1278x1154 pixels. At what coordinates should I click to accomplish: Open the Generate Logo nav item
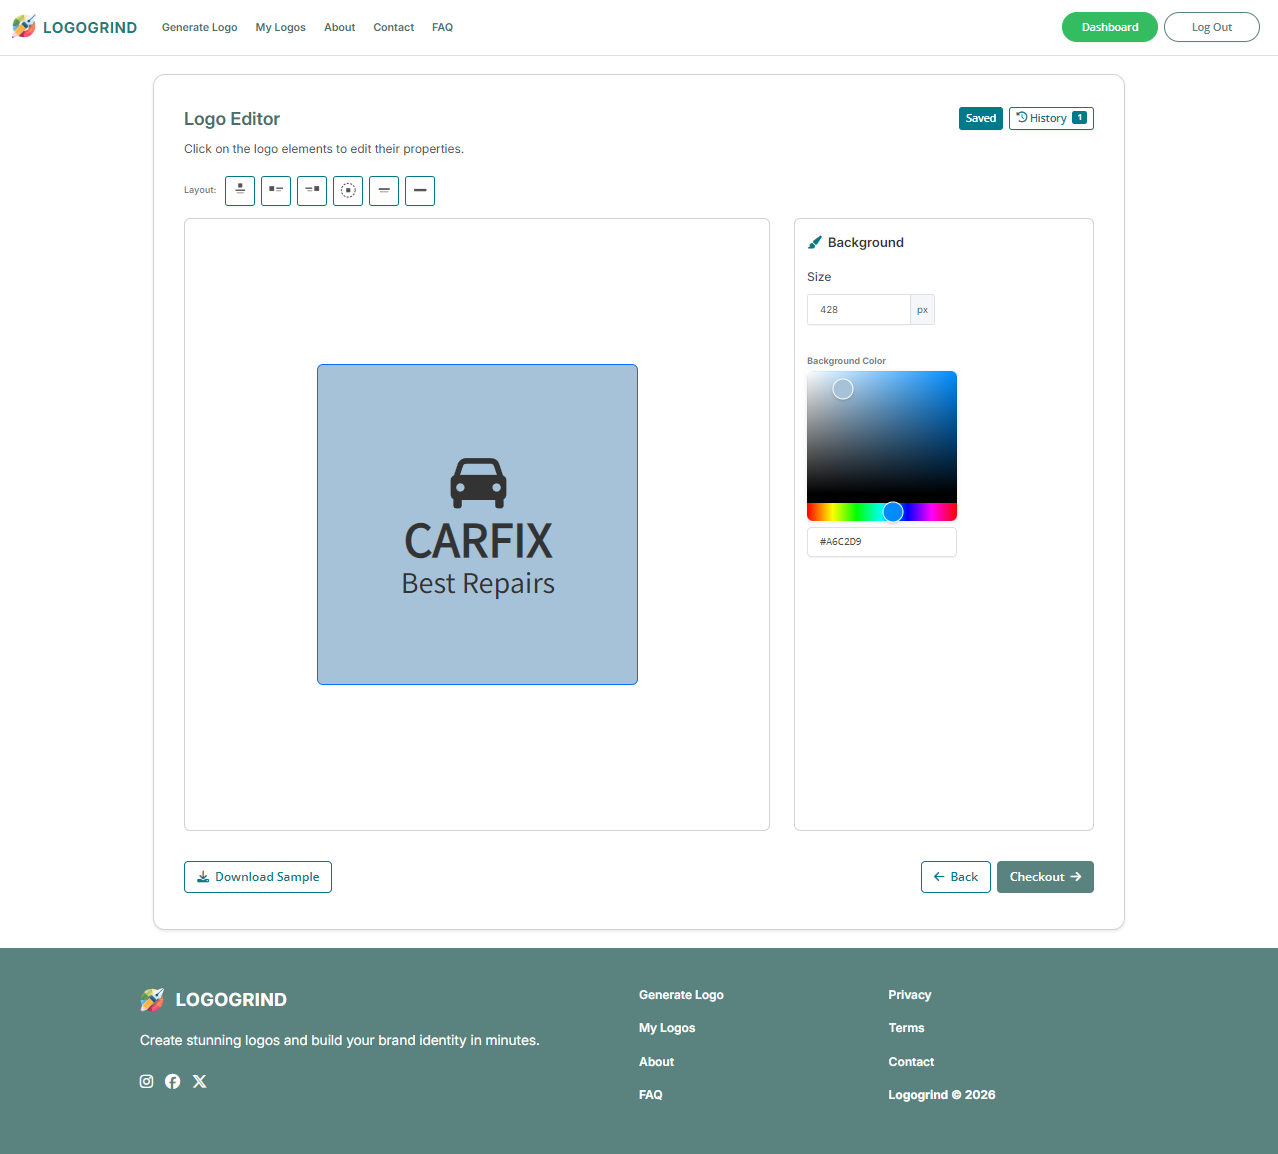click(199, 27)
